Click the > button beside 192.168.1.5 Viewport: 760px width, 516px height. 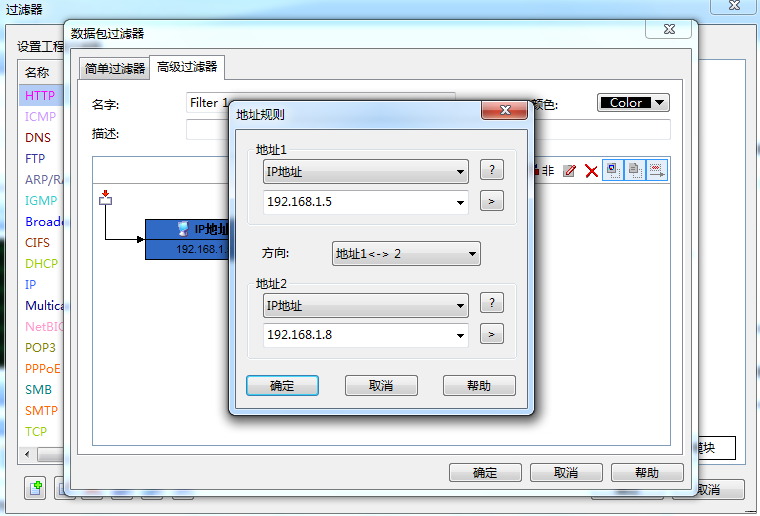491,201
